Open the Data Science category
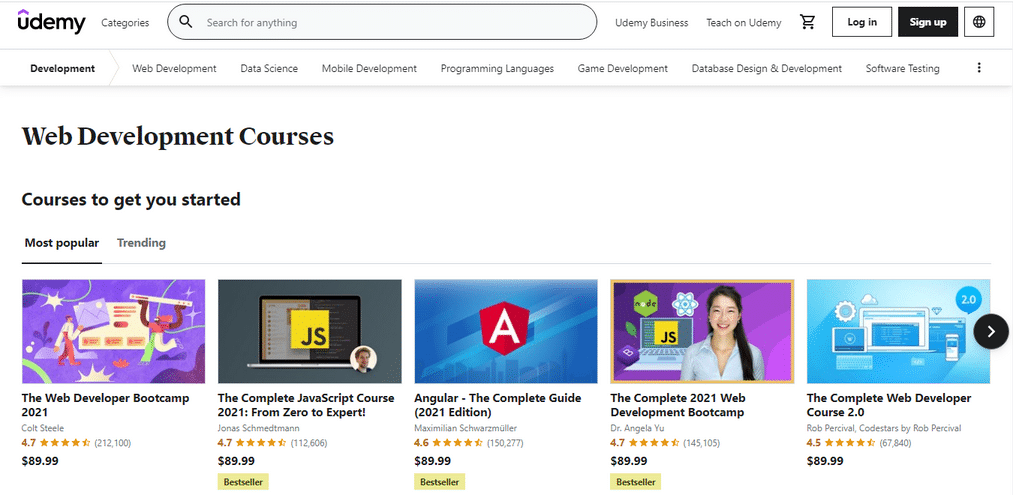1013x495 pixels. (269, 68)
